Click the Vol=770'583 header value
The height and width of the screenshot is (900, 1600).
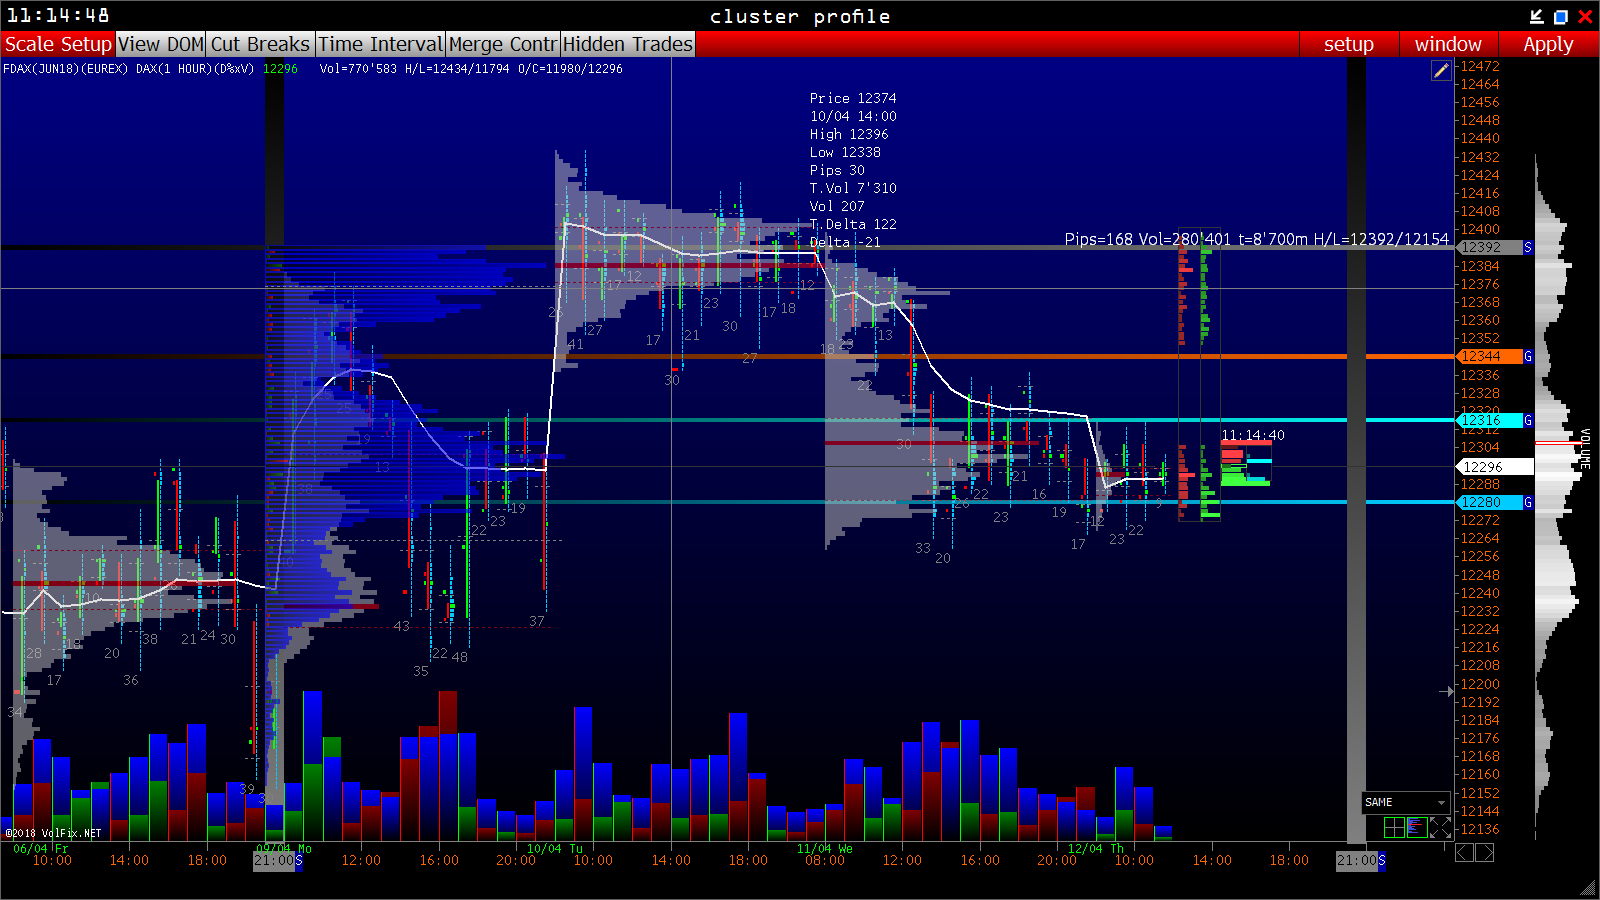(x=358, y=69)
